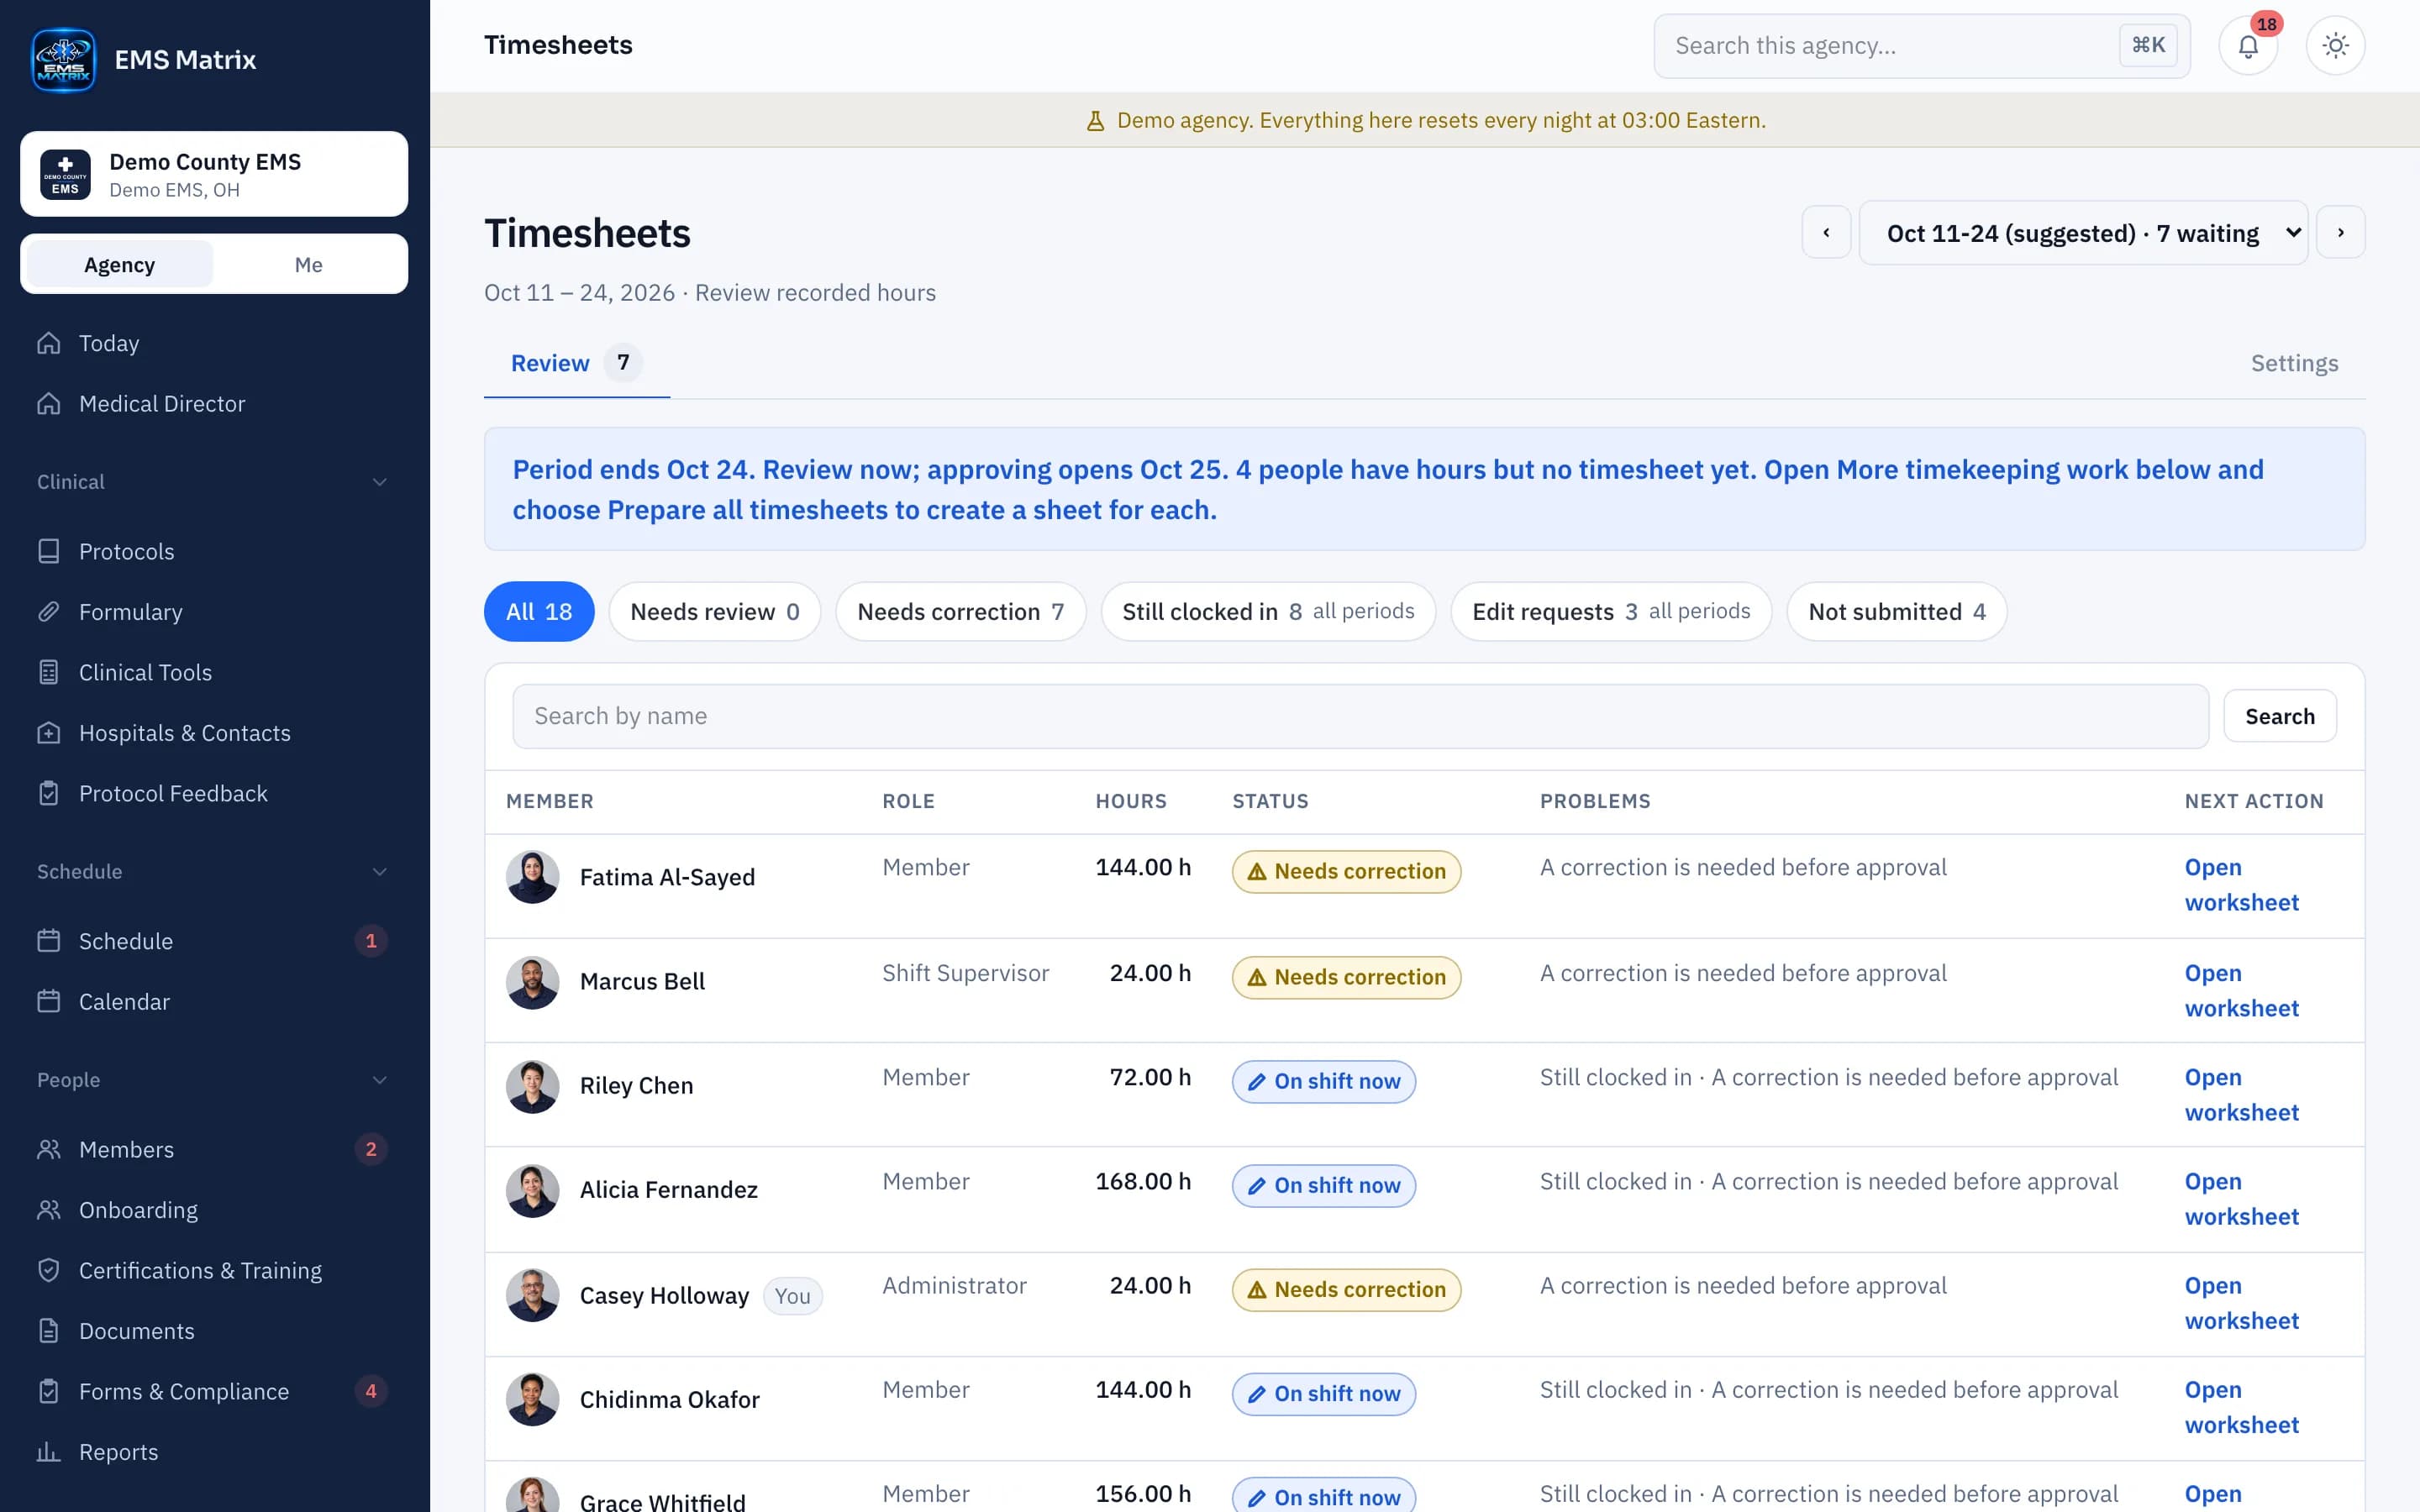Open Calendar in sidebar

click(x=213, y=1002)
